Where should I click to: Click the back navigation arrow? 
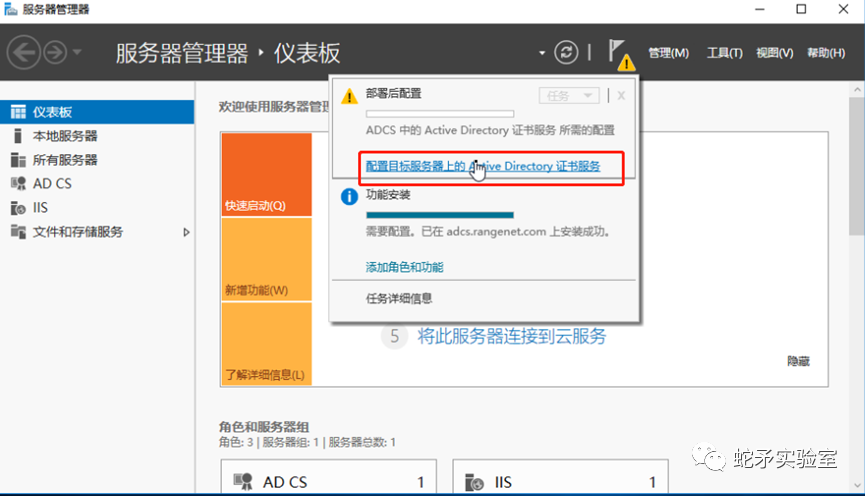(24, 52)
